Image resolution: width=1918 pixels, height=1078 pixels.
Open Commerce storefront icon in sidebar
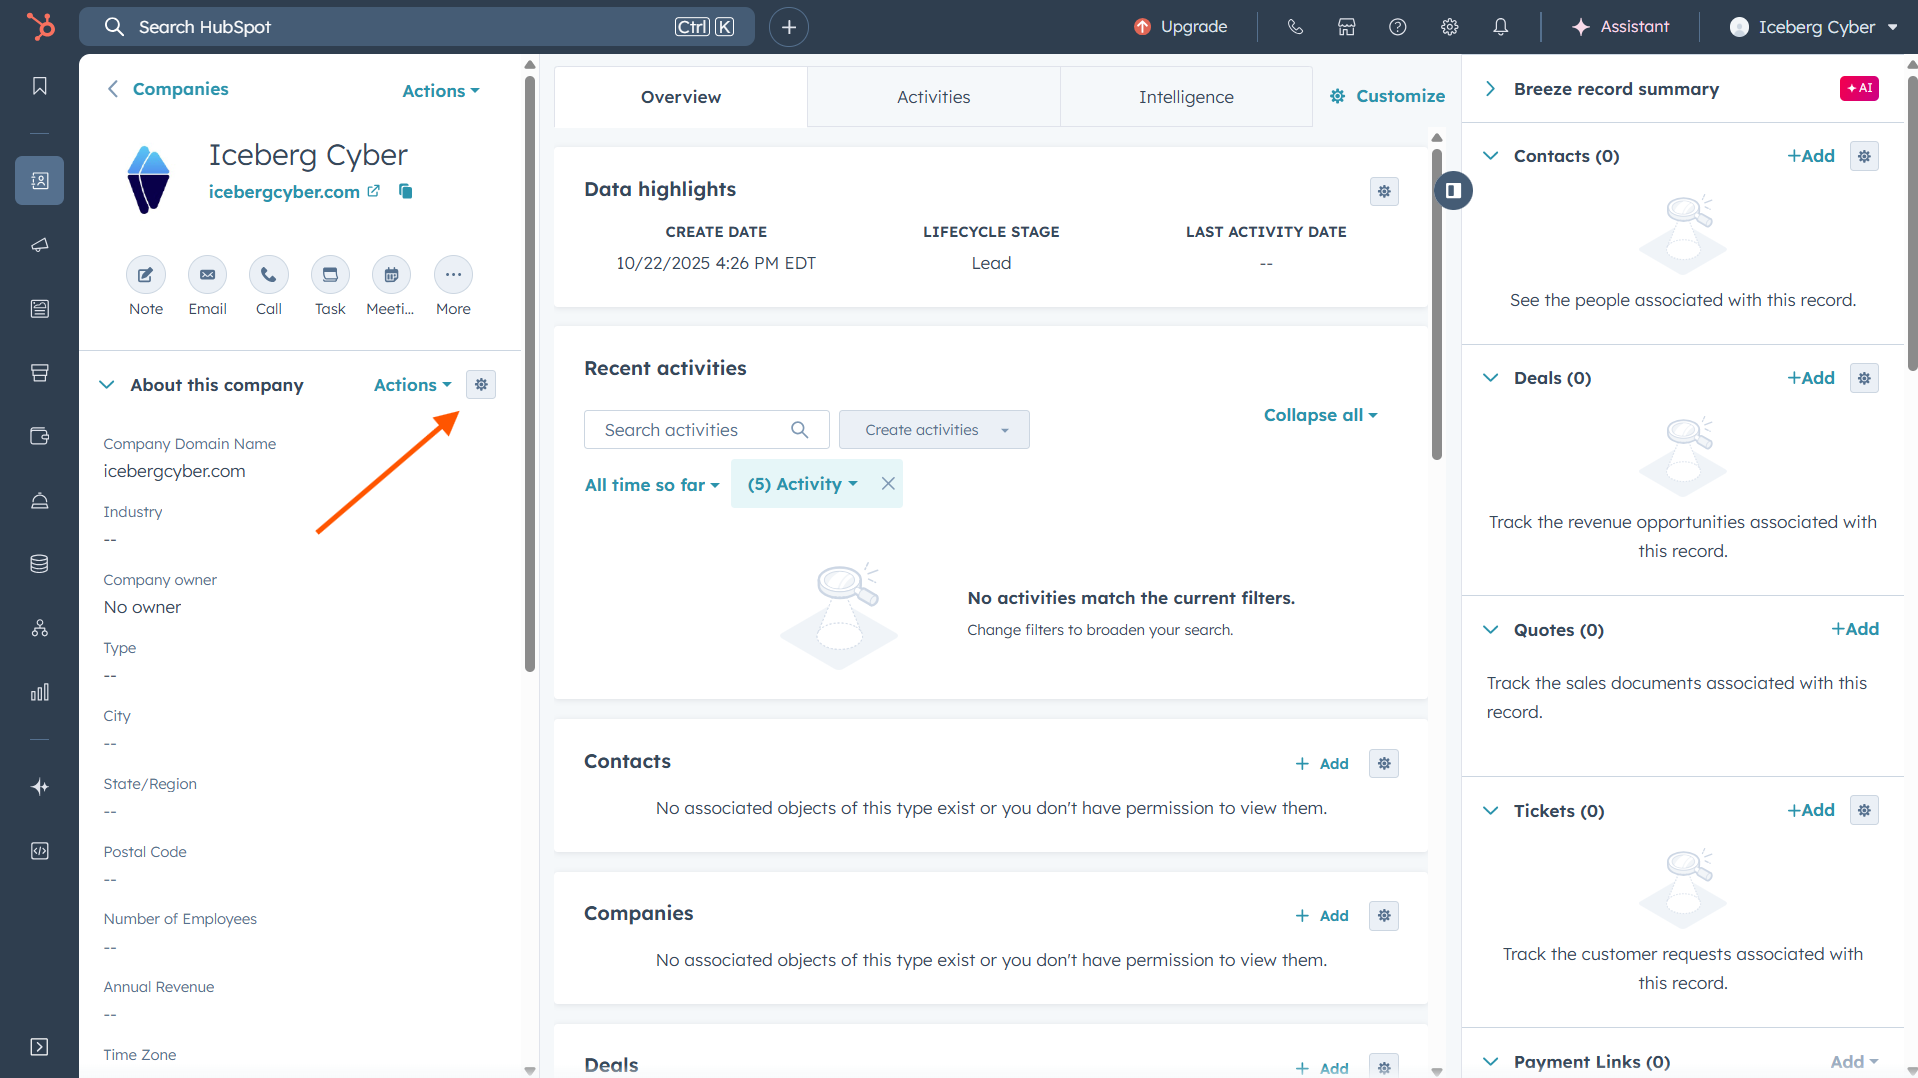[40, 373]
